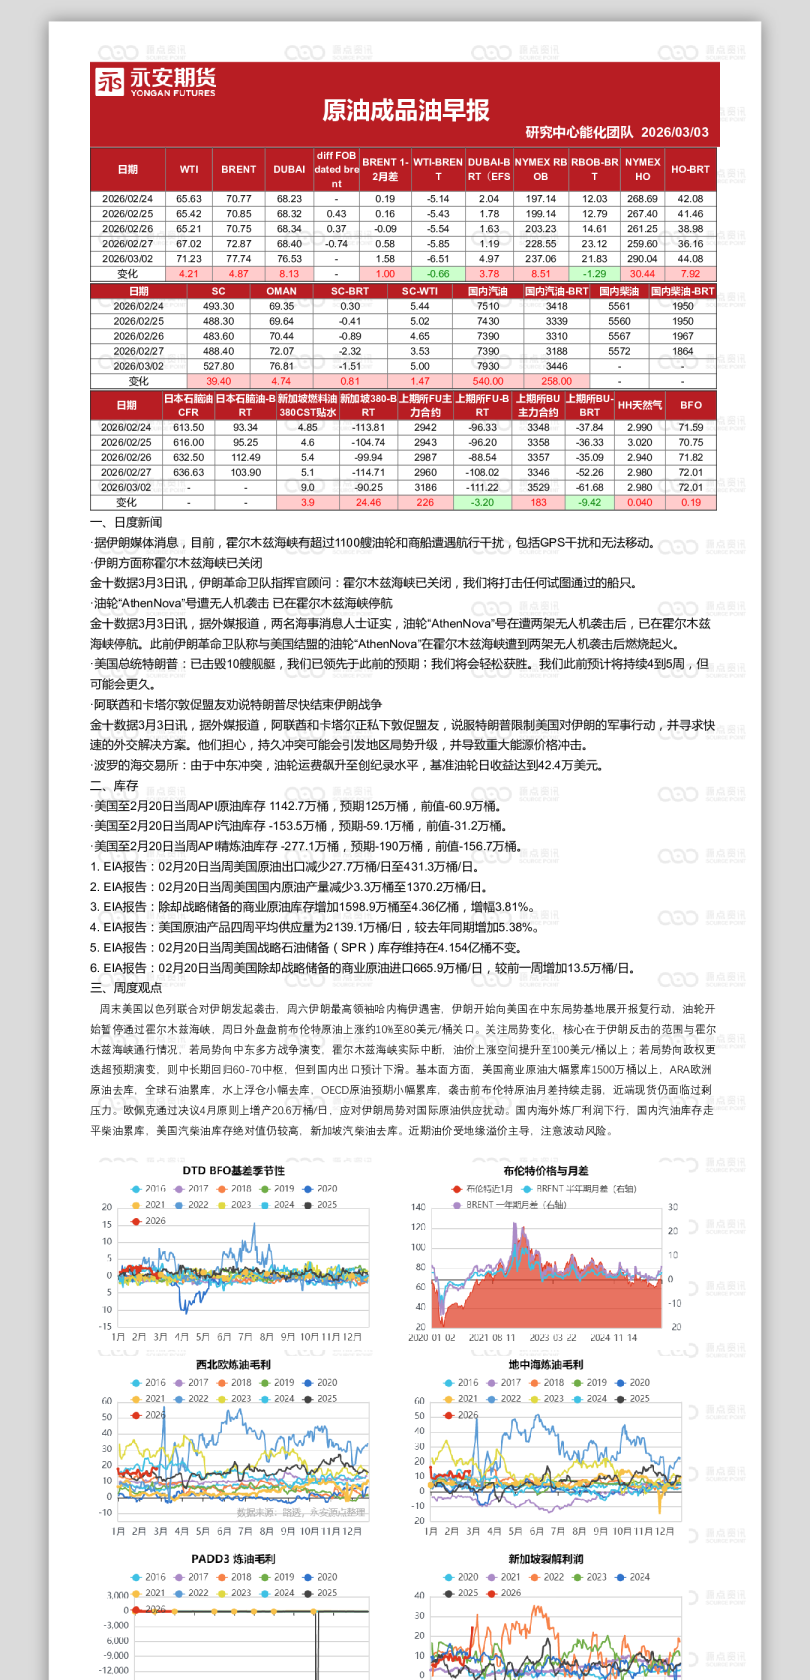The width and height of the screenshot is (810, 1680).
Task: Click the SC change value 39.40
Action: (219, 381)
